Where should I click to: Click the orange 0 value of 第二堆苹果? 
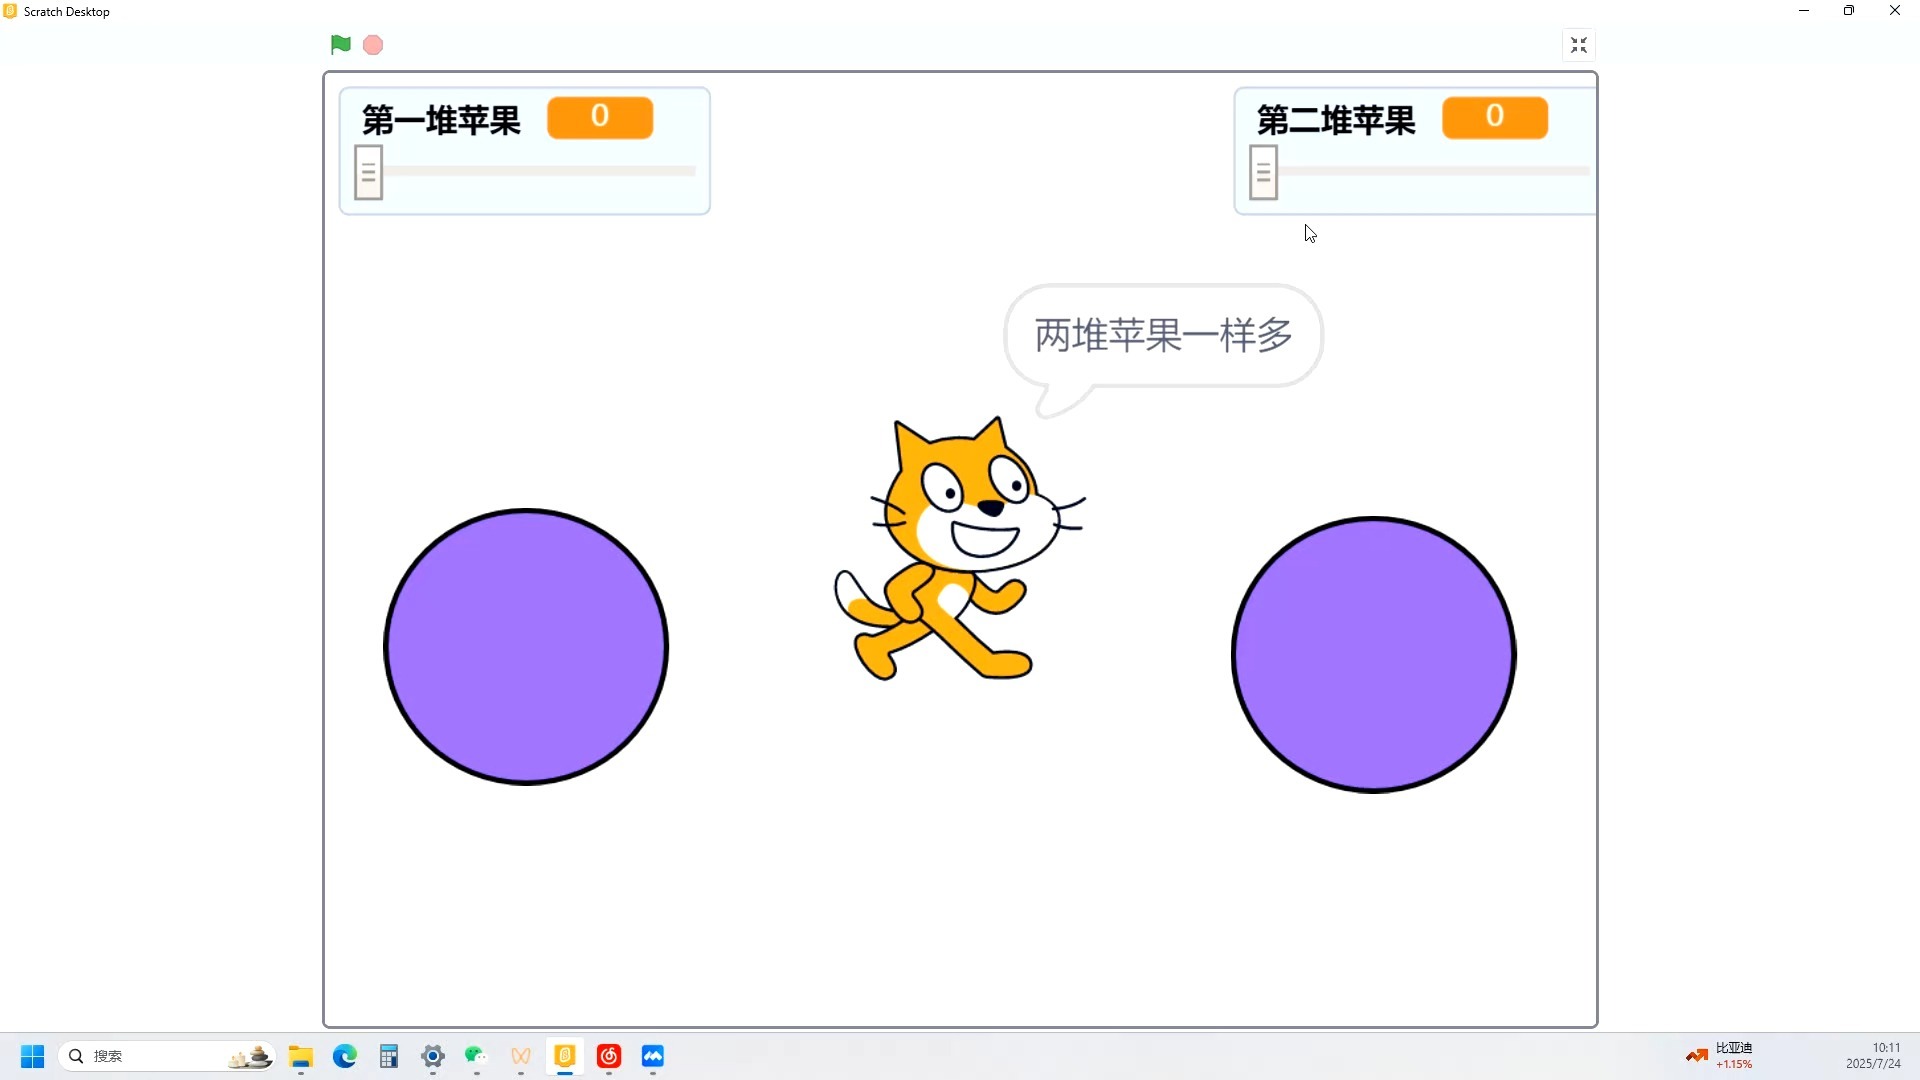pos(1494,117)
